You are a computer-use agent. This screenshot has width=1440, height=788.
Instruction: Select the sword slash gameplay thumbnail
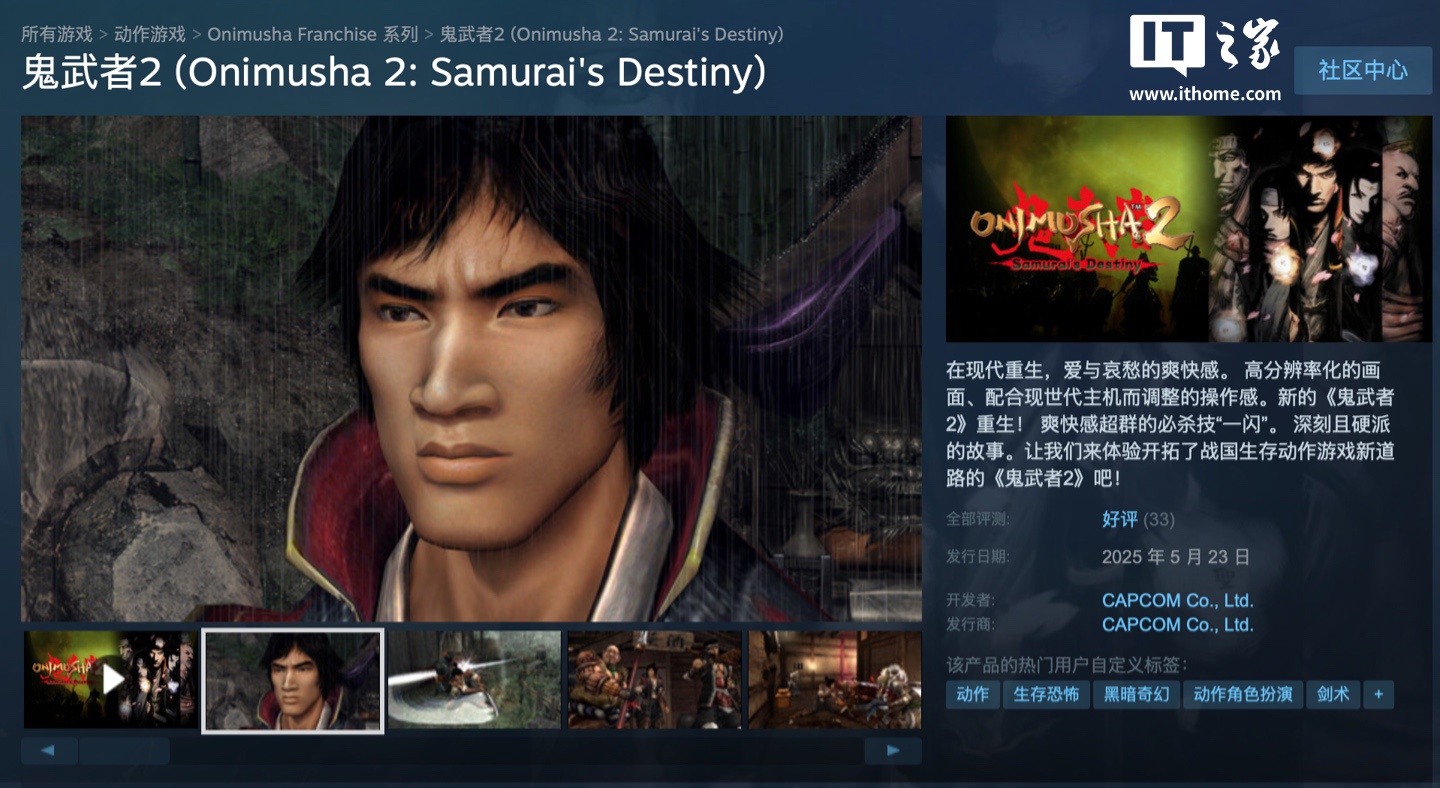pyautogui.click(x=474, y=679)
